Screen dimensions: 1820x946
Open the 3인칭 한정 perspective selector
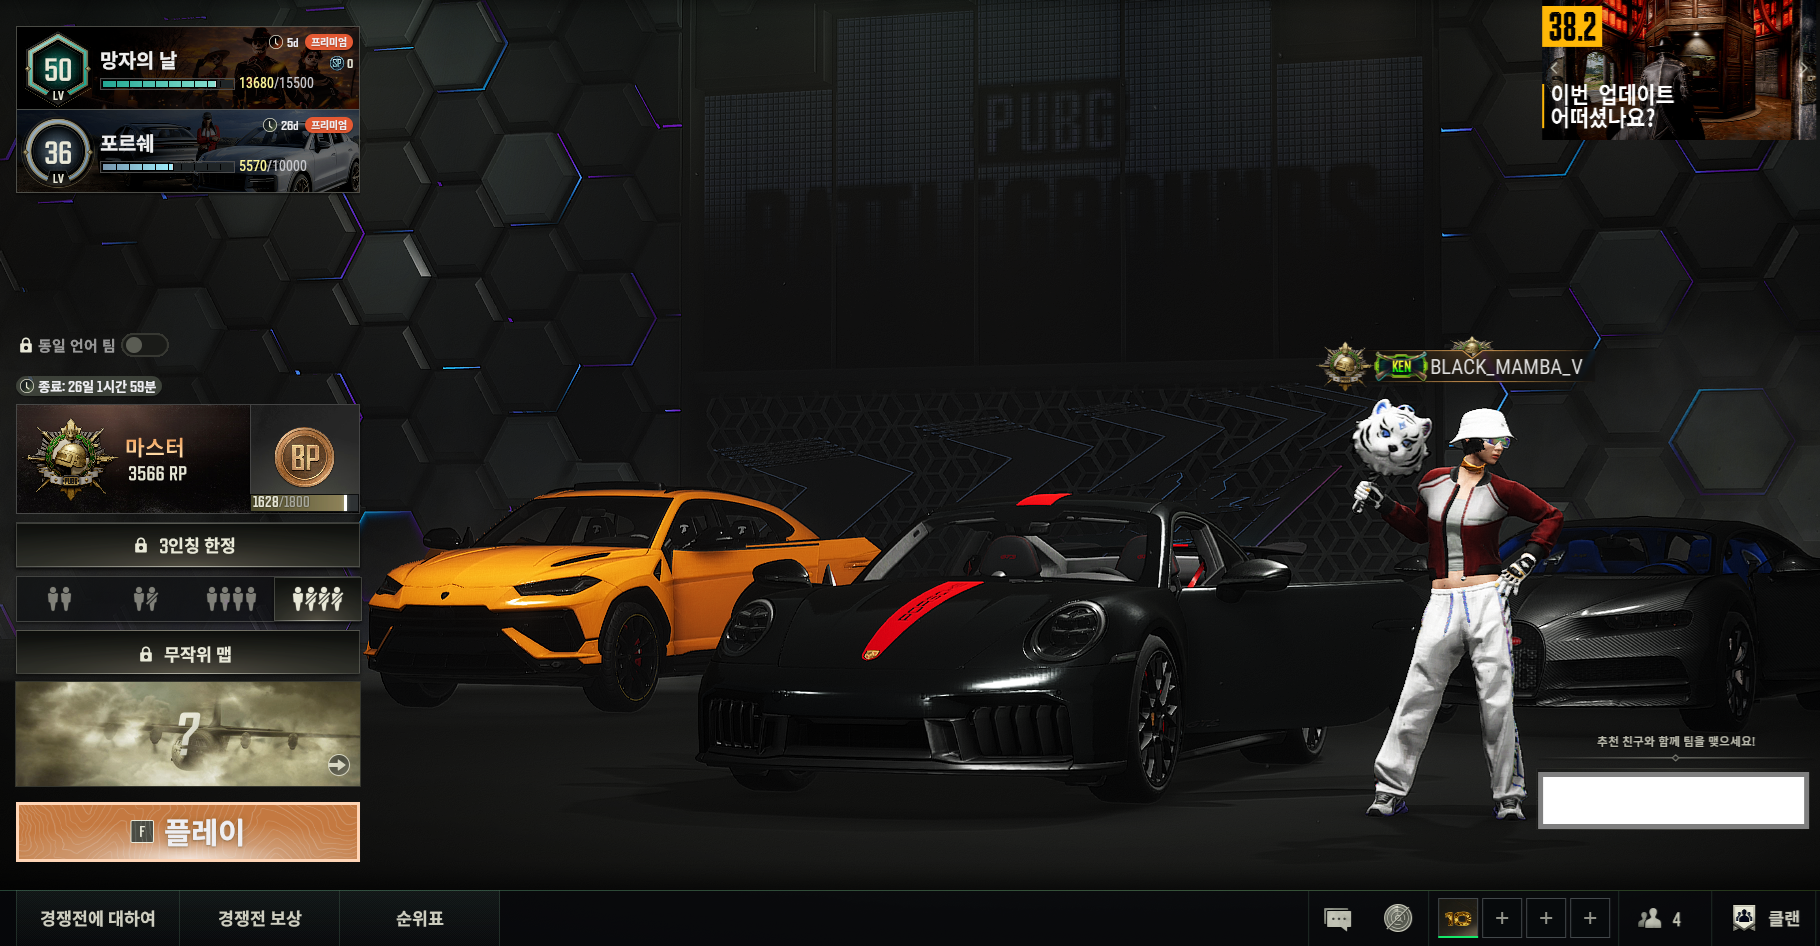point(188,546)
